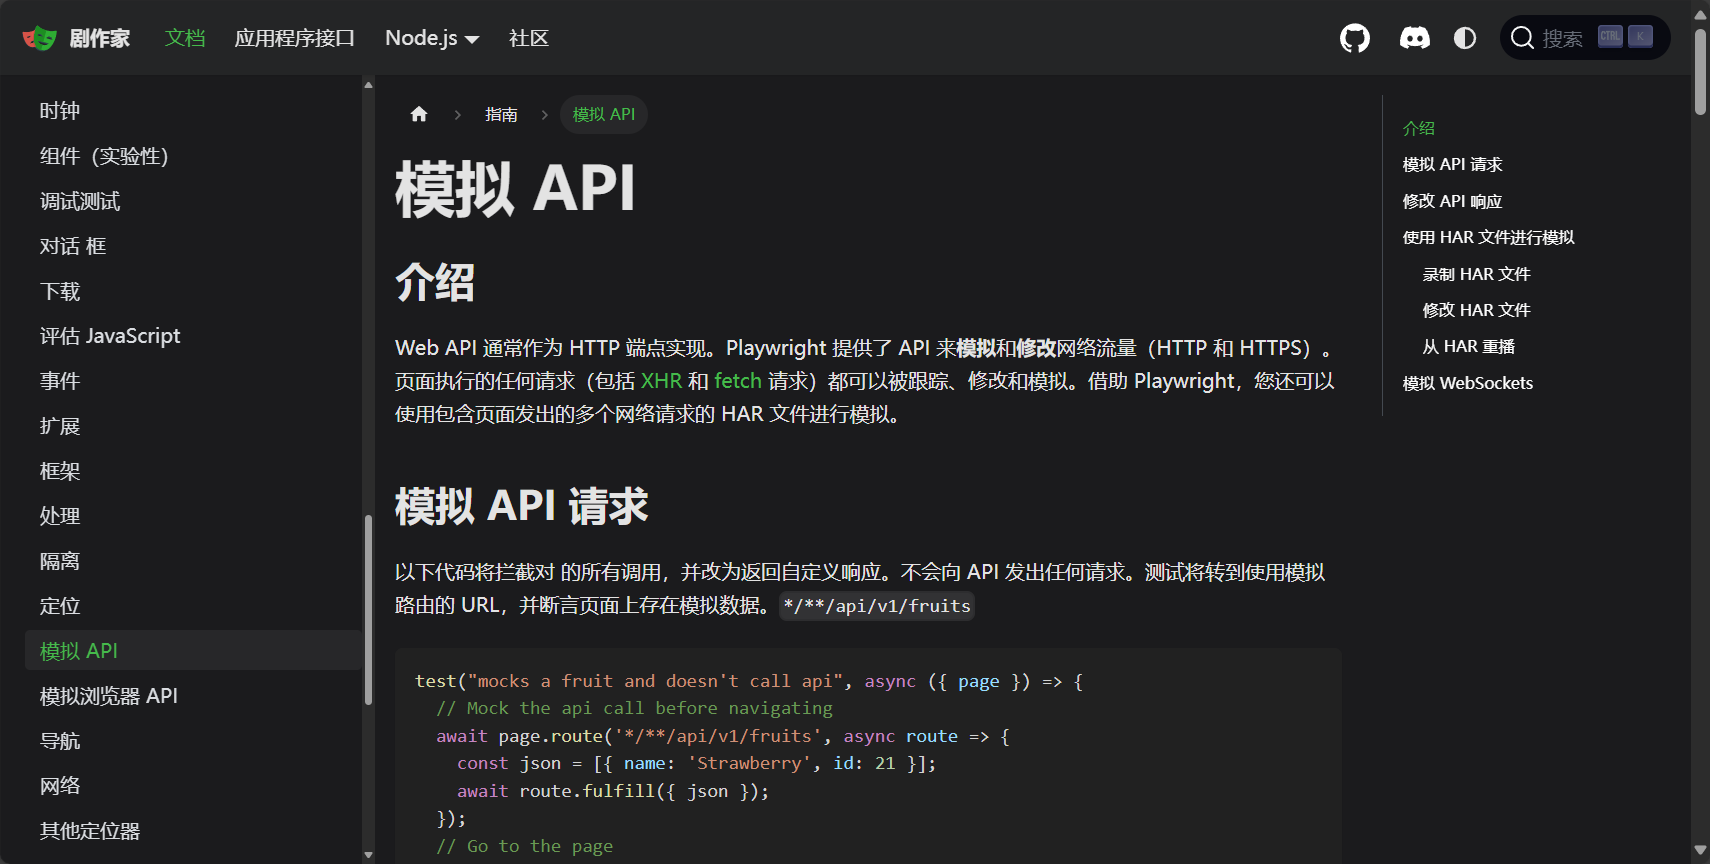
Task: Click the 模拟 API 请求 section heading
Action: coord(521,505)
